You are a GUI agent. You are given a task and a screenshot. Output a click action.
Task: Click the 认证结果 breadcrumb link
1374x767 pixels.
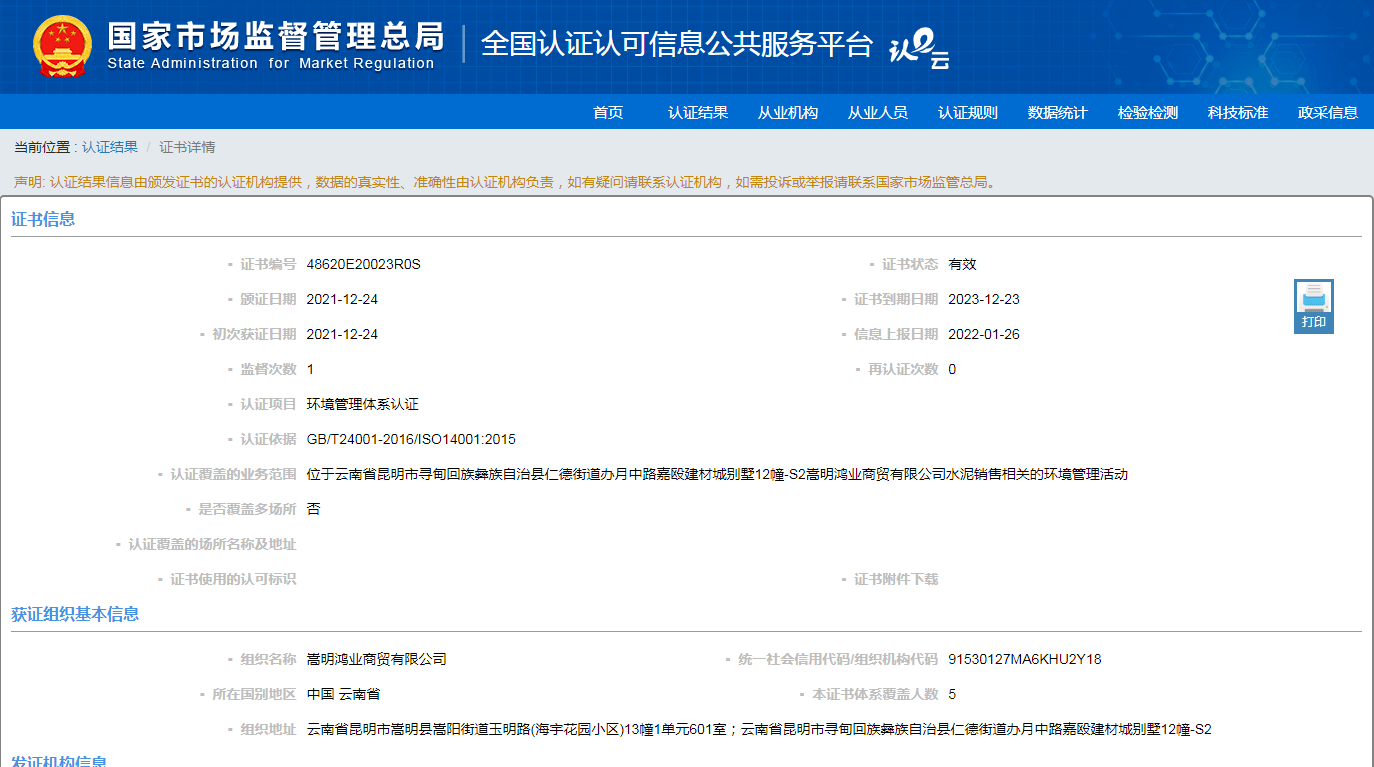(110, 148)
